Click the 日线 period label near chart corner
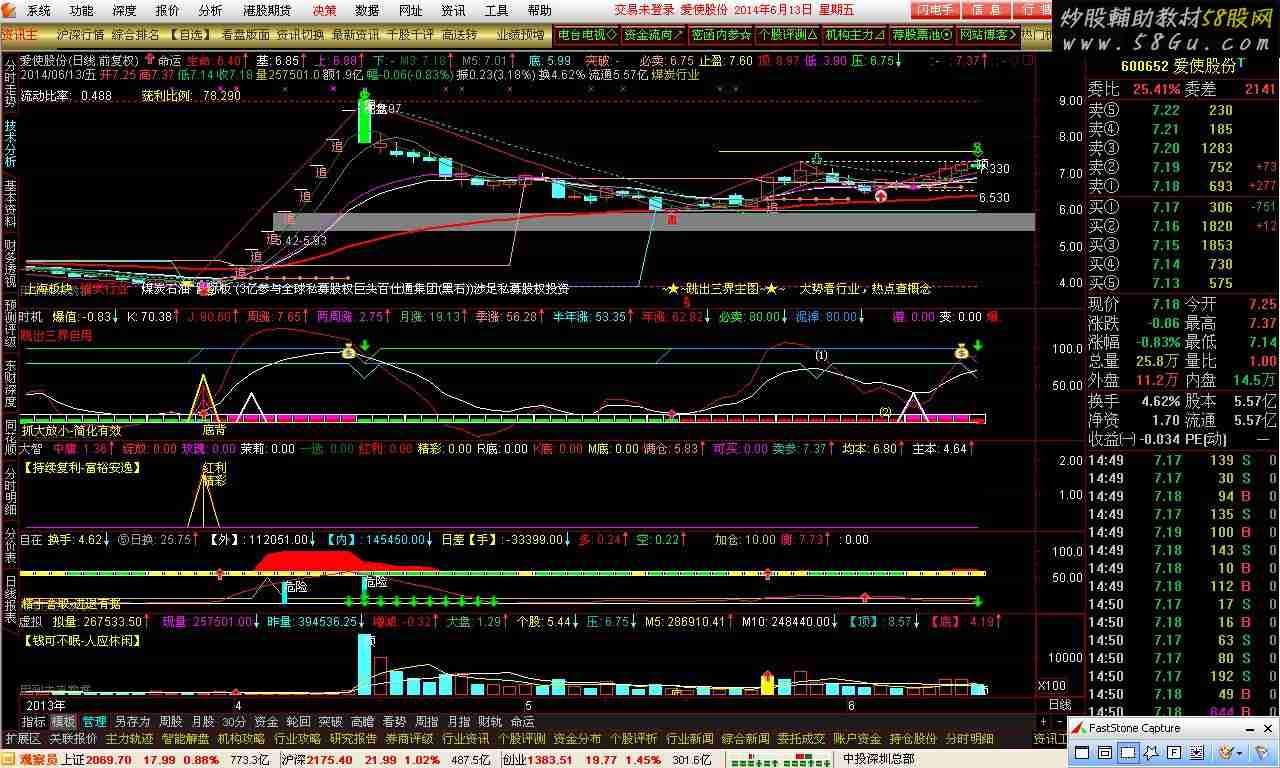 coord(1060,704)
